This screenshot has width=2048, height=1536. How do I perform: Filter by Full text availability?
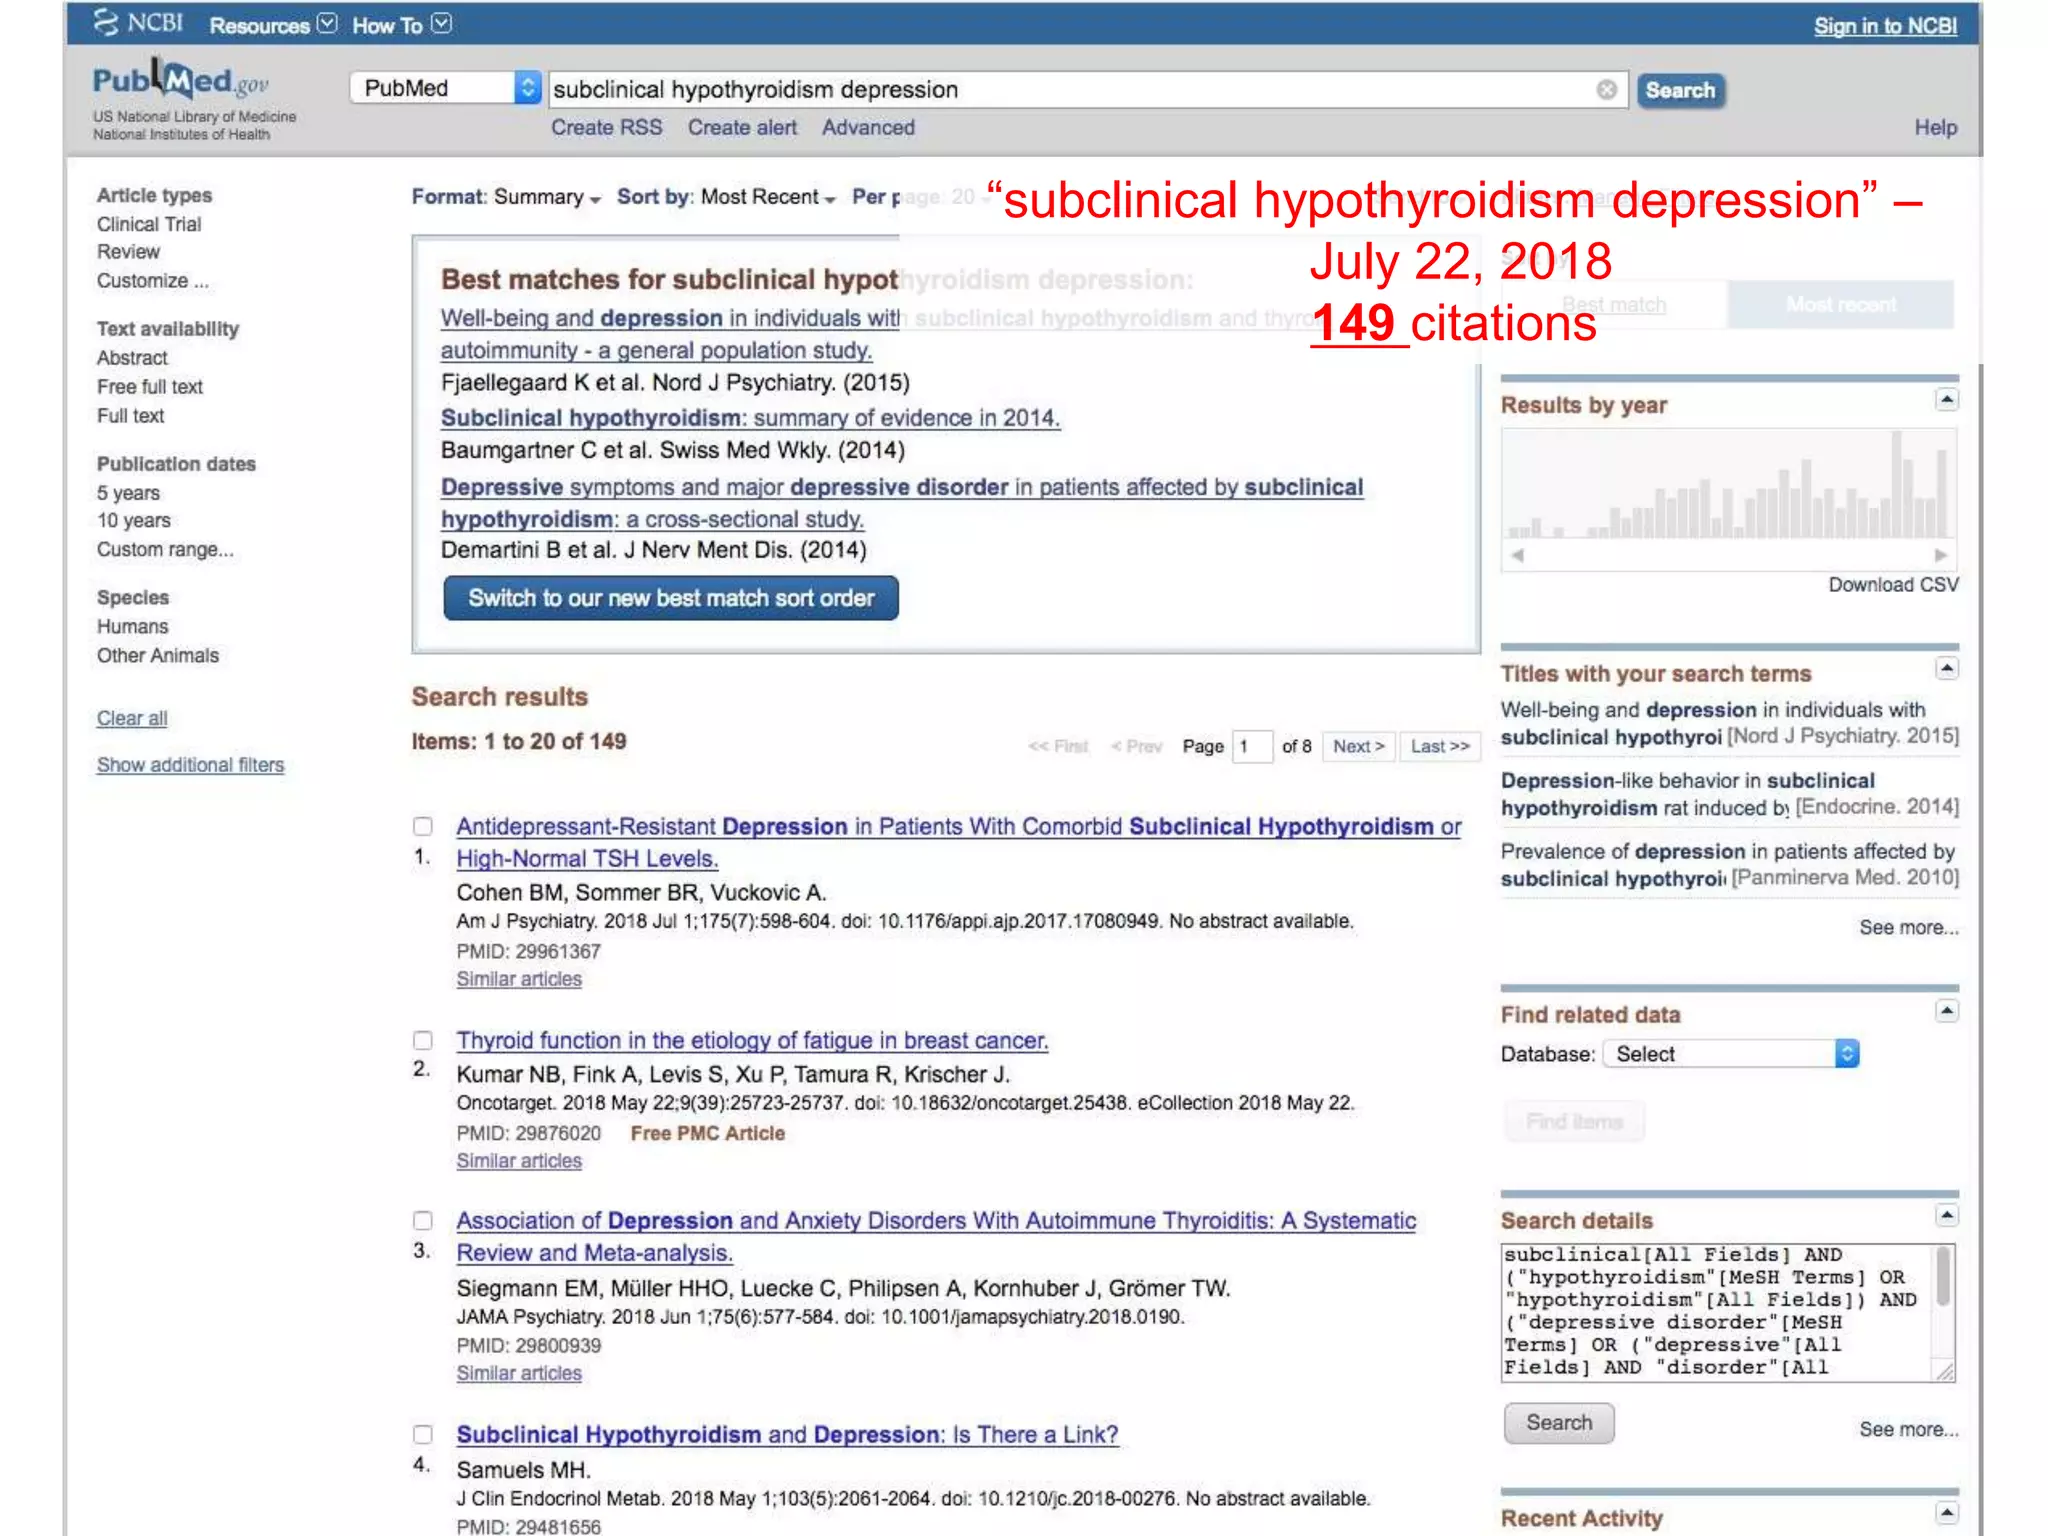[x=130, y=416]
